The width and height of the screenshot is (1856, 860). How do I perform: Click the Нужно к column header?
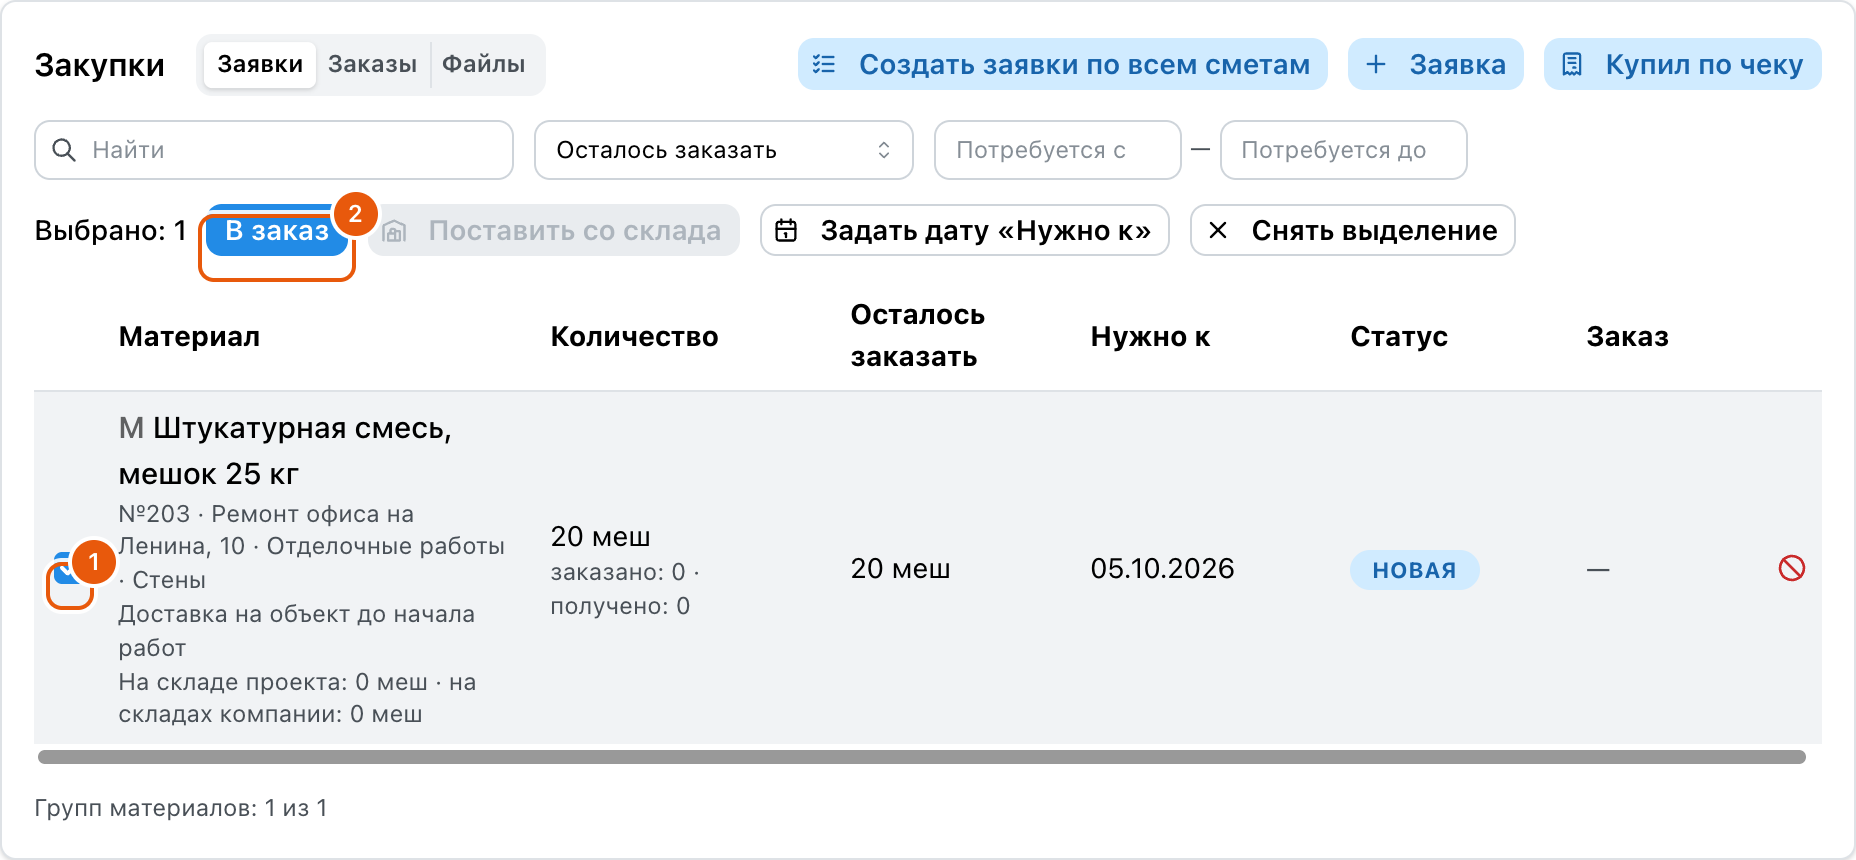(x=1150, y=337)
